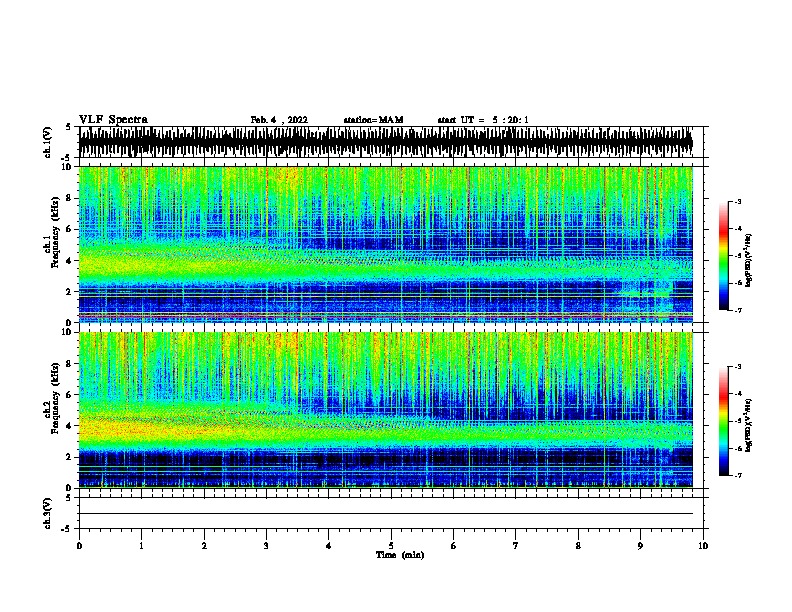Click the ch.1 frequency axis "2" tick label
Image resolution: width=792 pixels, height=612 pixels.
point(69,292)
